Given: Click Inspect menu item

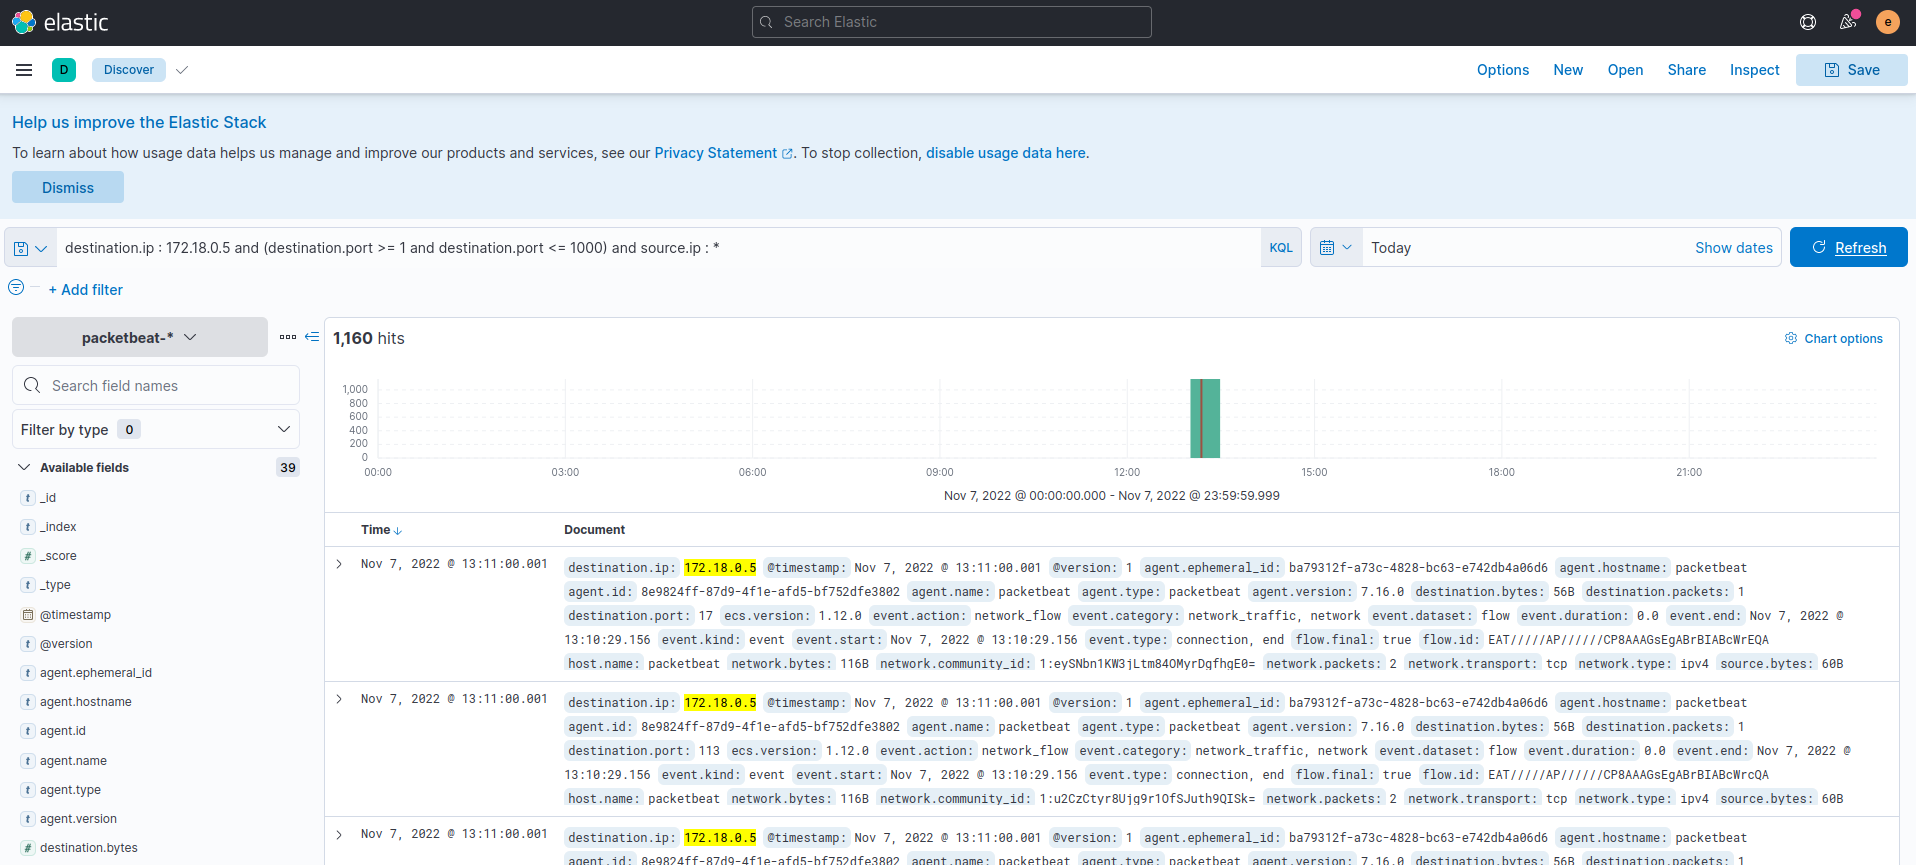Looking at the screenshot, I should click(1755, 70).
